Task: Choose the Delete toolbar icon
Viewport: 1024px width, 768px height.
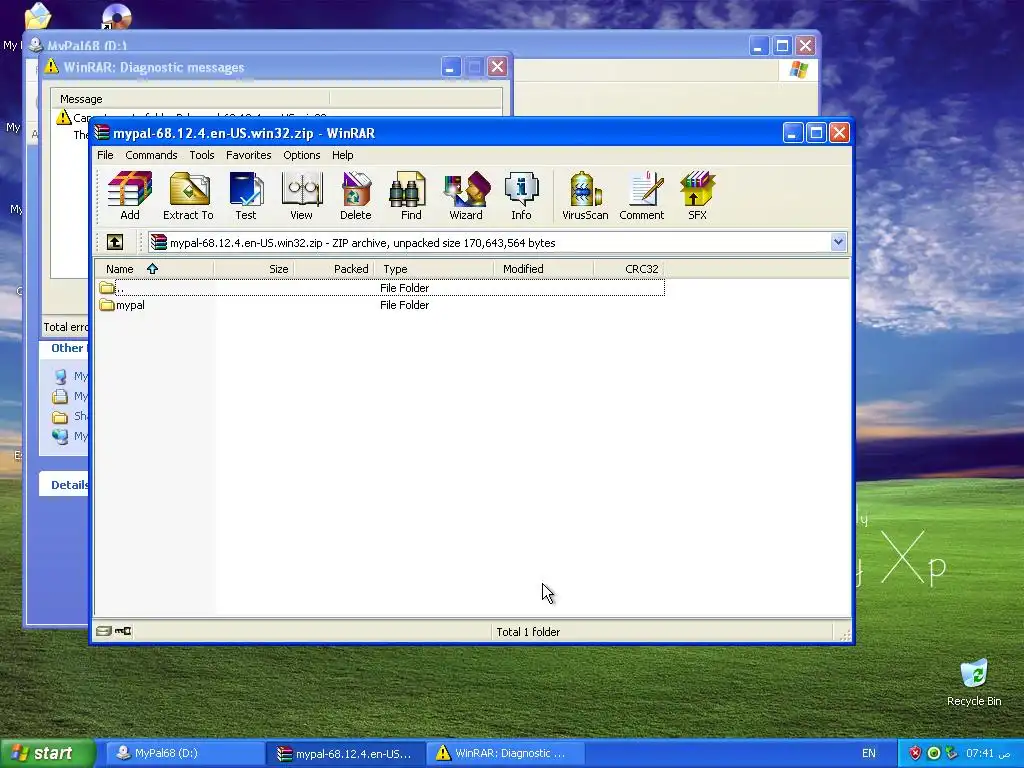Action: tap(355, 195)
